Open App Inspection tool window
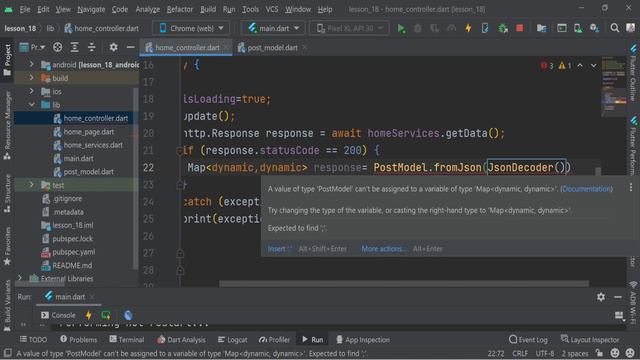Screen dimensions: 640x360 coord(363,340)
